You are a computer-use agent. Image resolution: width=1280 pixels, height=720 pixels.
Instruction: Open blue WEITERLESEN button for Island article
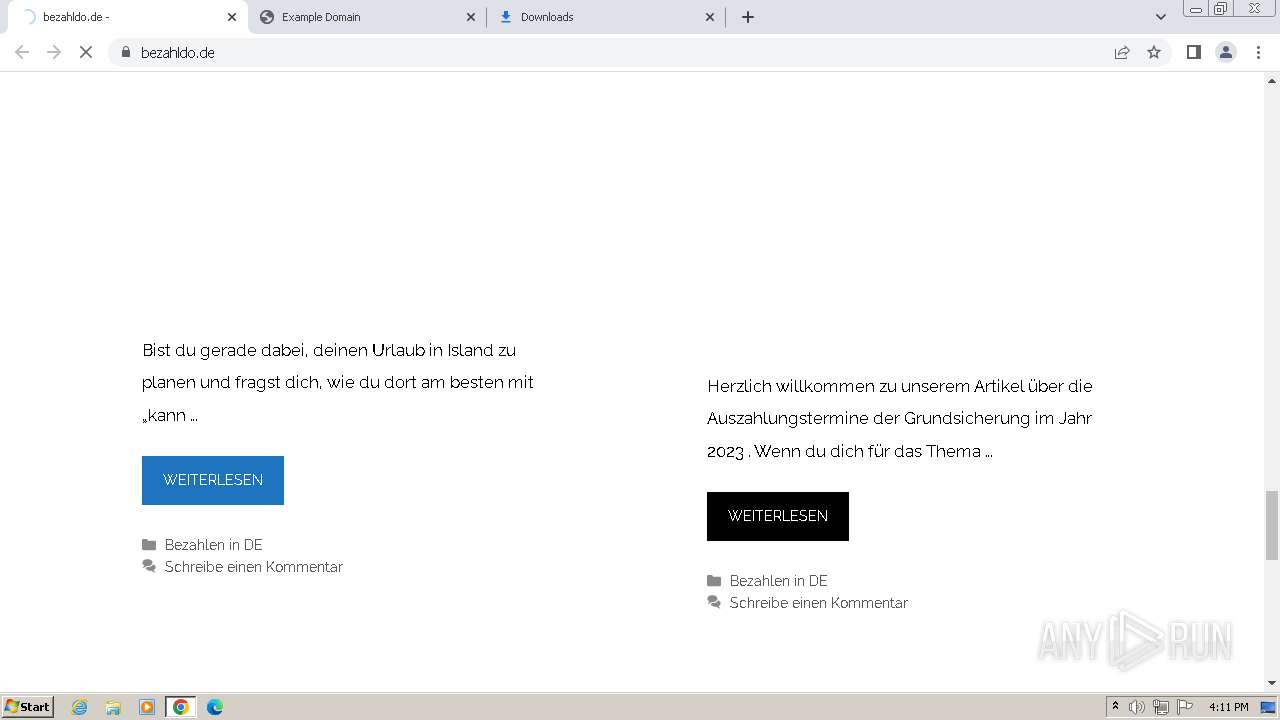213,480
